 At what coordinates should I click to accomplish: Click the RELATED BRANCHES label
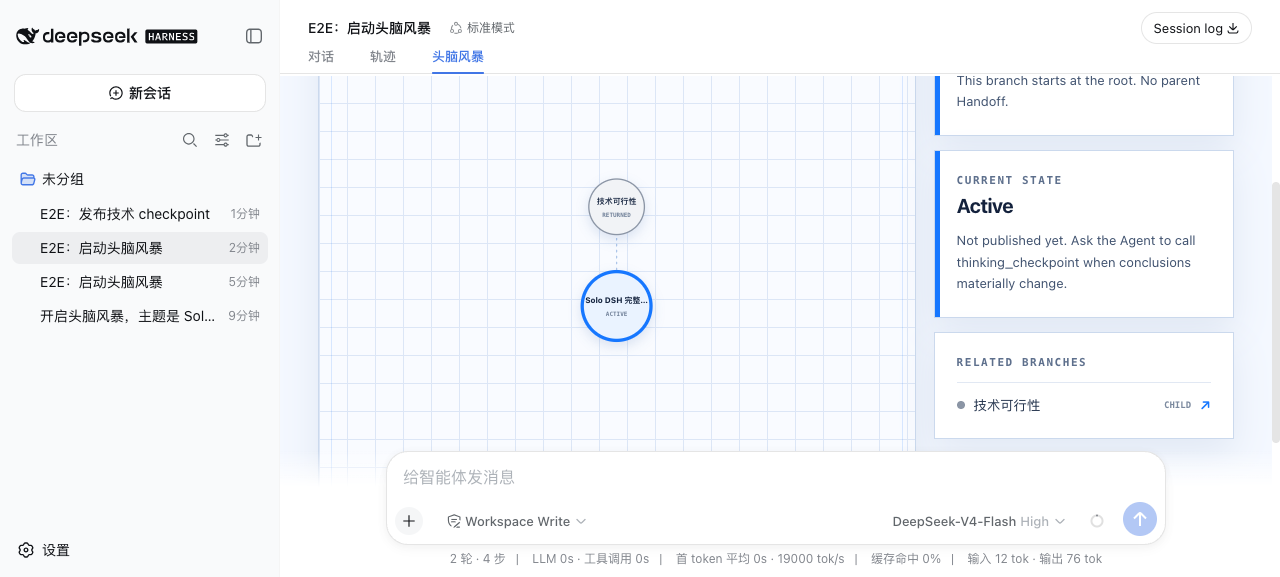[x=1021, y=362]
